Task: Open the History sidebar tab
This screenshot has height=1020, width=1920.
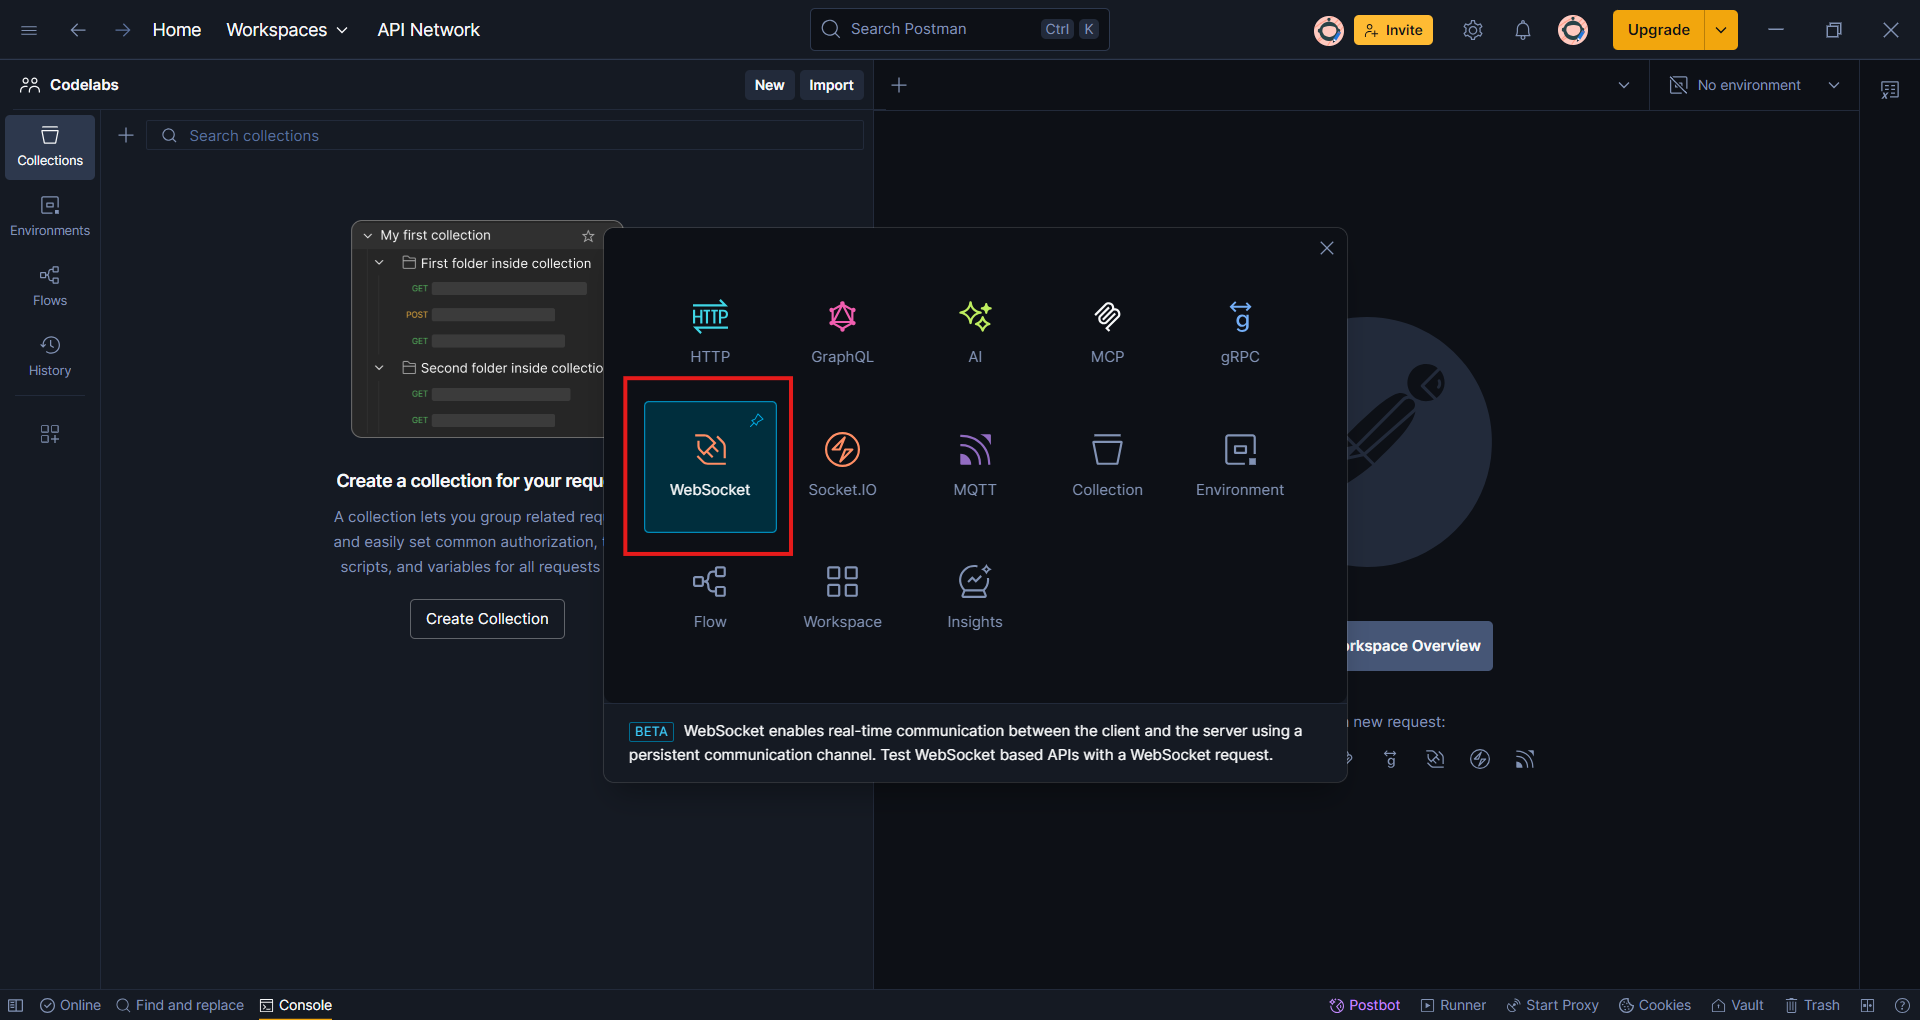Action: [x=50, y=356]
